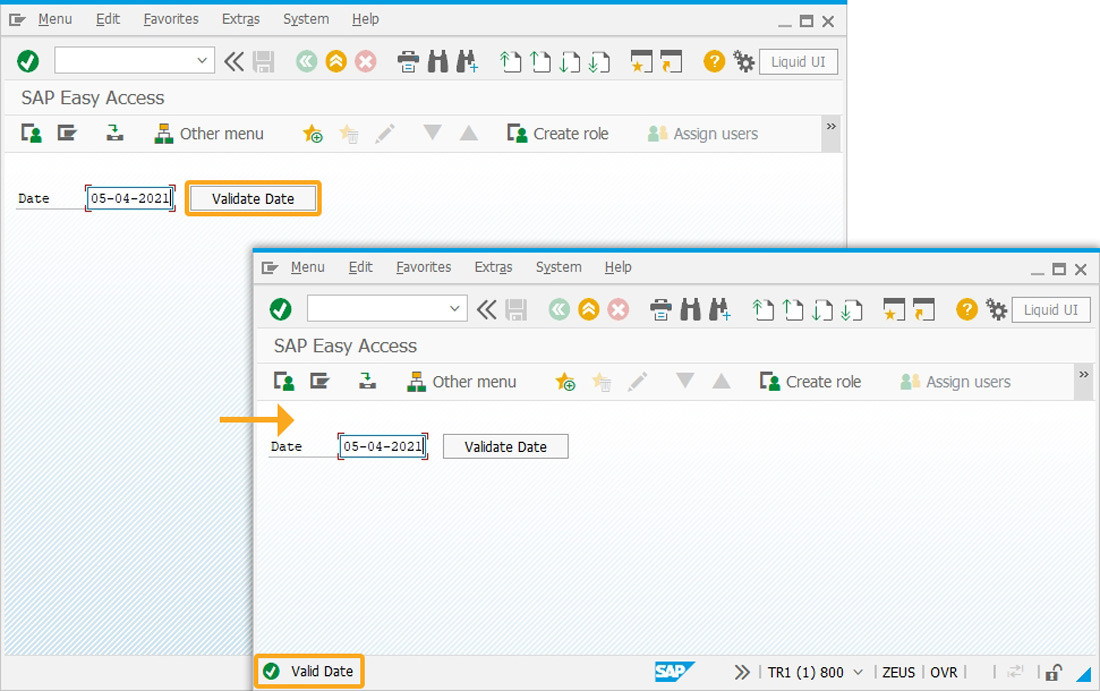This screenshot has height=691, width=1100.
Task: Click the red Cancel icon in the back window
Action: (x=365, y=62)
